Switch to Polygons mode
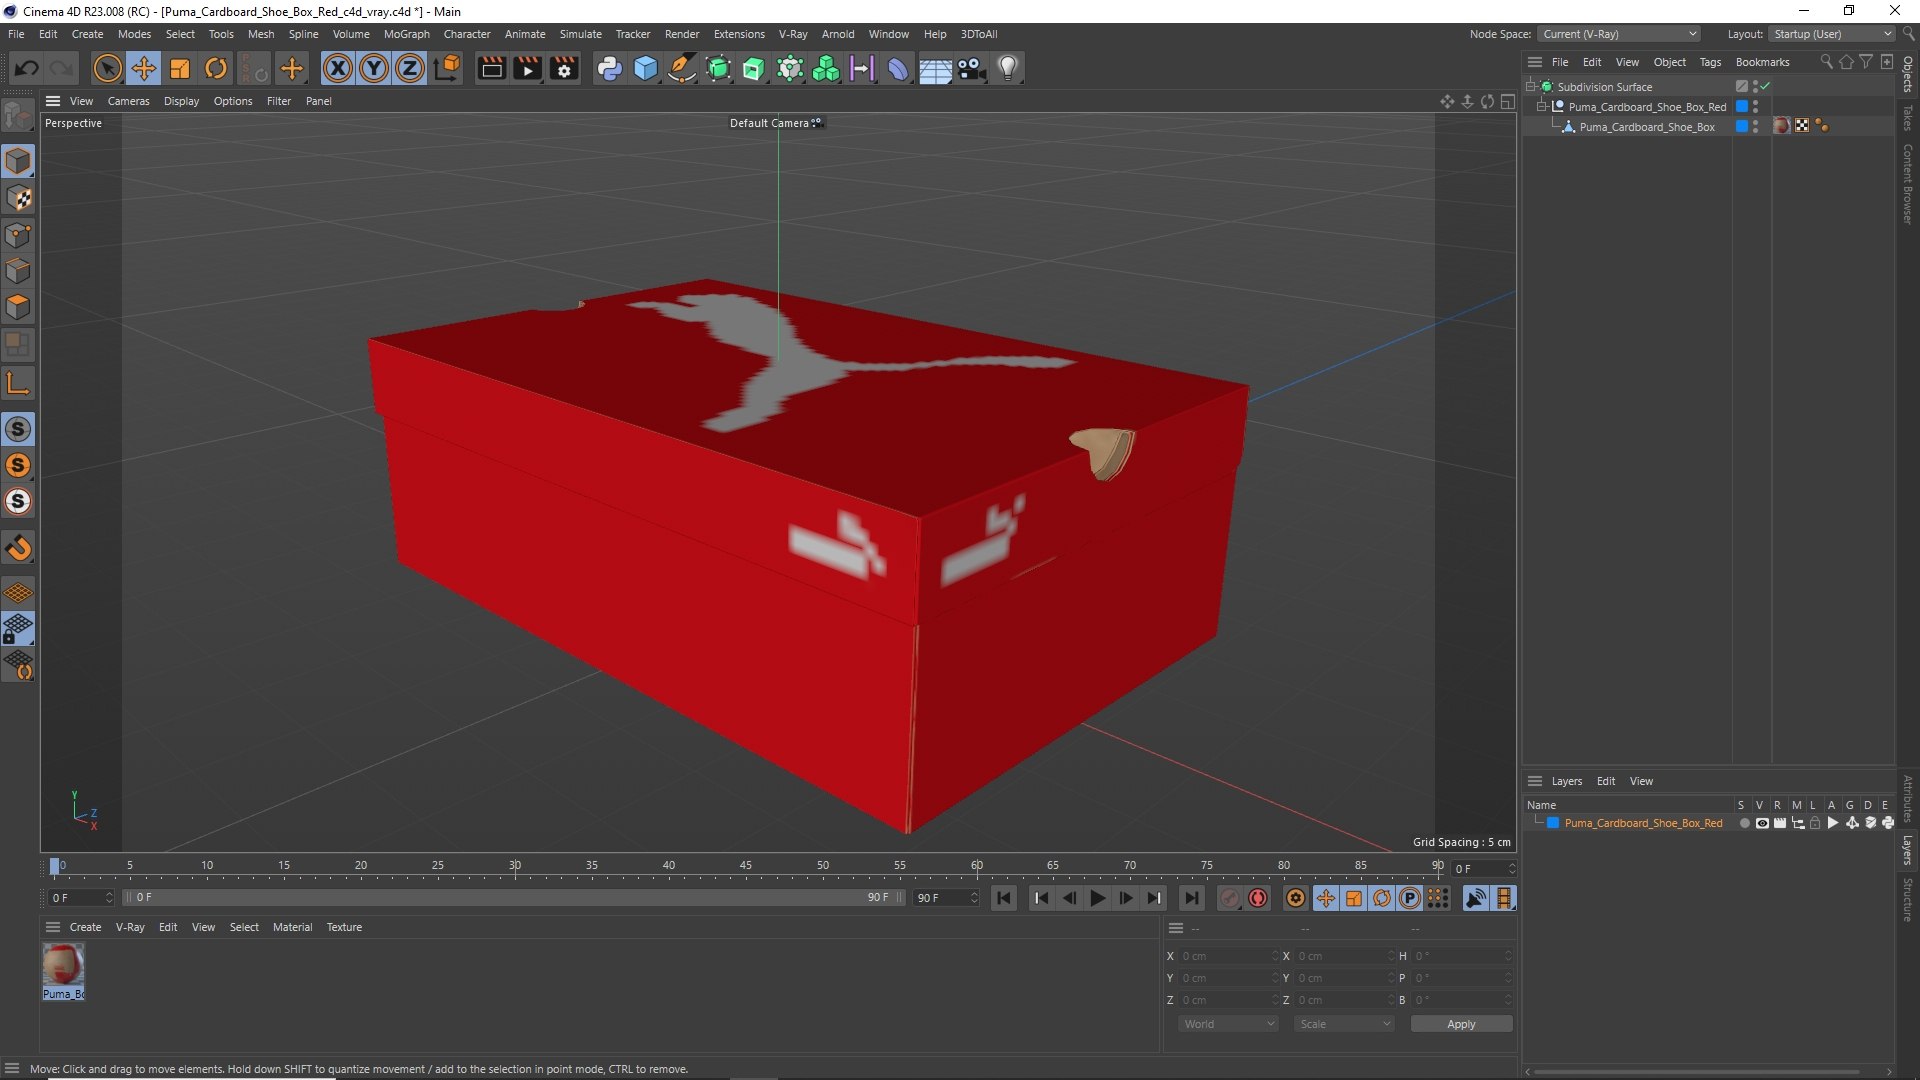This screenshot has height=1080, width=1920. 18,307
